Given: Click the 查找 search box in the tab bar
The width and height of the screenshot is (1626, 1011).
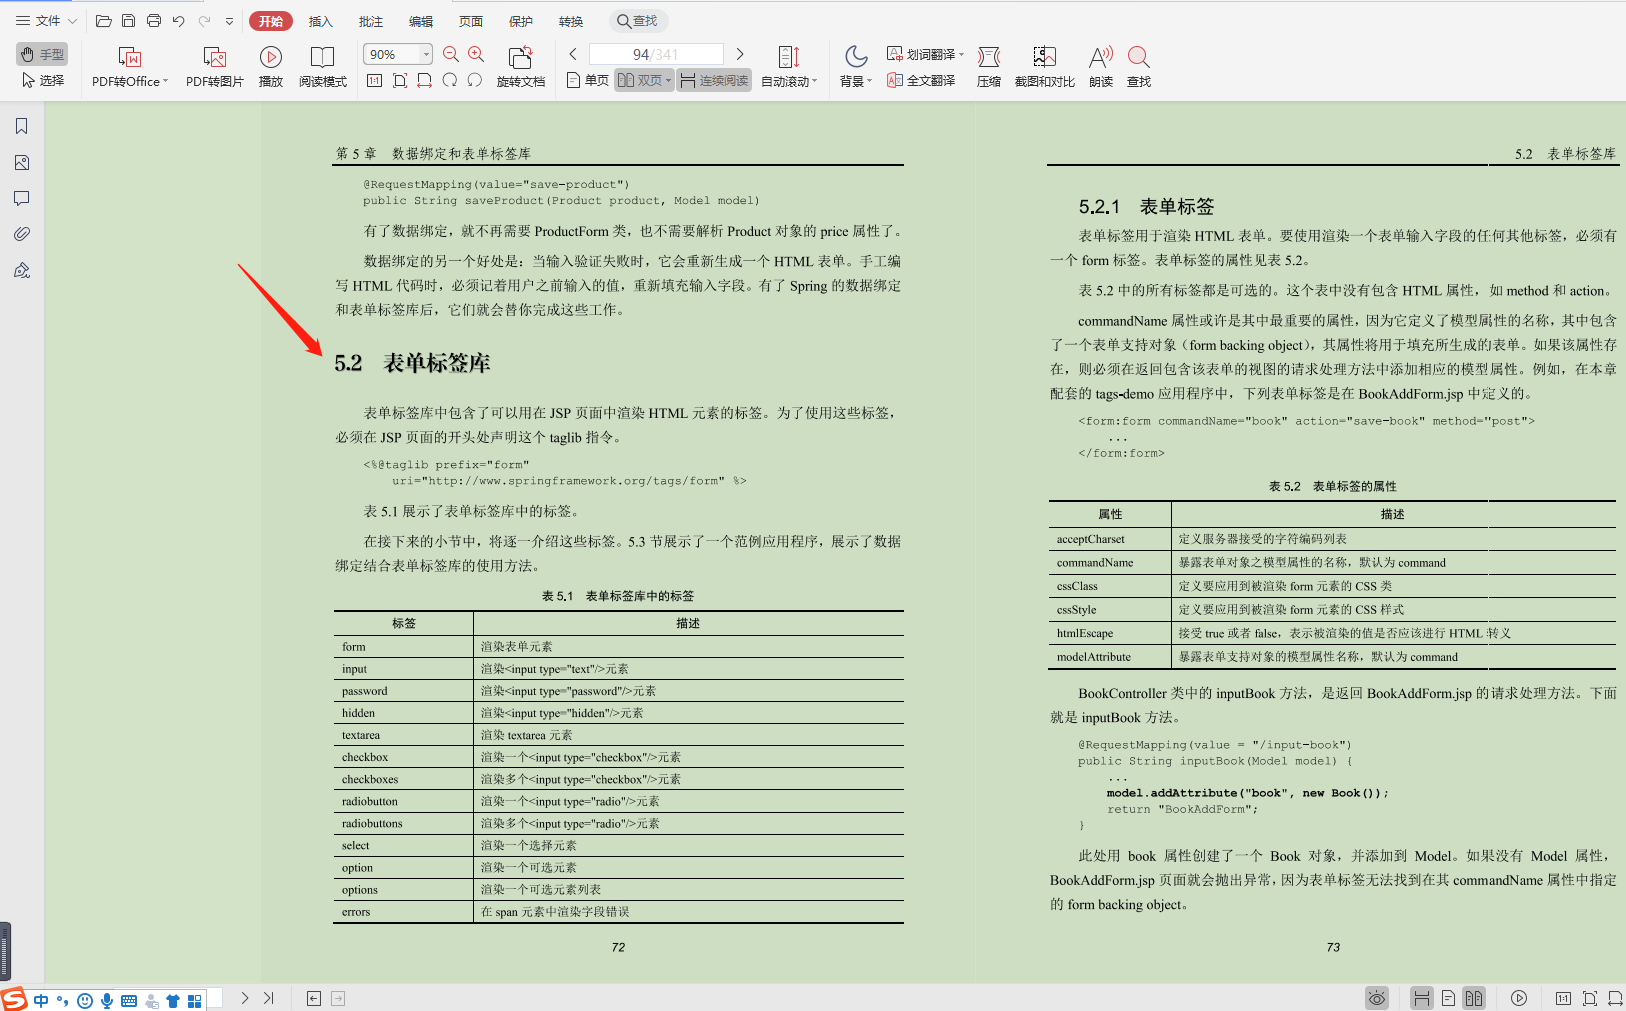Looking at the screenshot, I should coord(638,21).
